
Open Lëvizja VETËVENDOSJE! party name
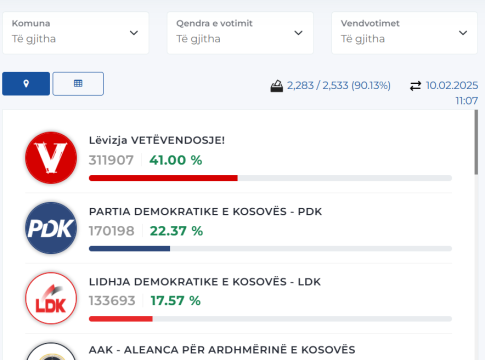tap(157, 140)
